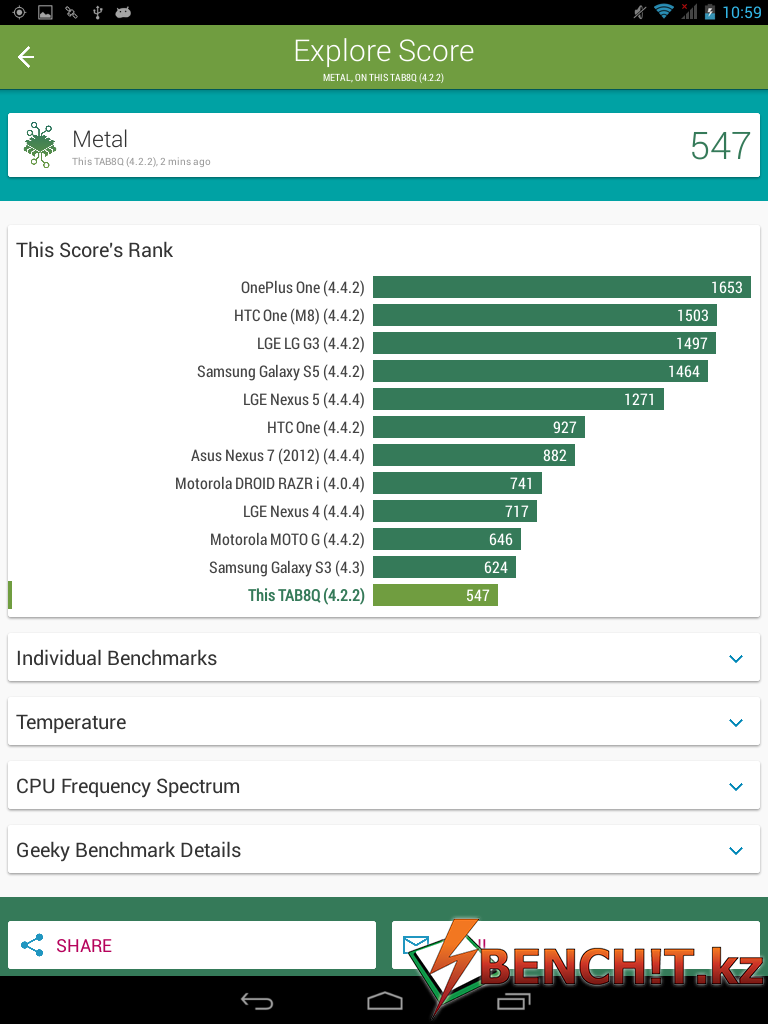Select the OnePlus One 1653 bar
The height and width of the screenshot is (1024, 768).
click(562, 287)
